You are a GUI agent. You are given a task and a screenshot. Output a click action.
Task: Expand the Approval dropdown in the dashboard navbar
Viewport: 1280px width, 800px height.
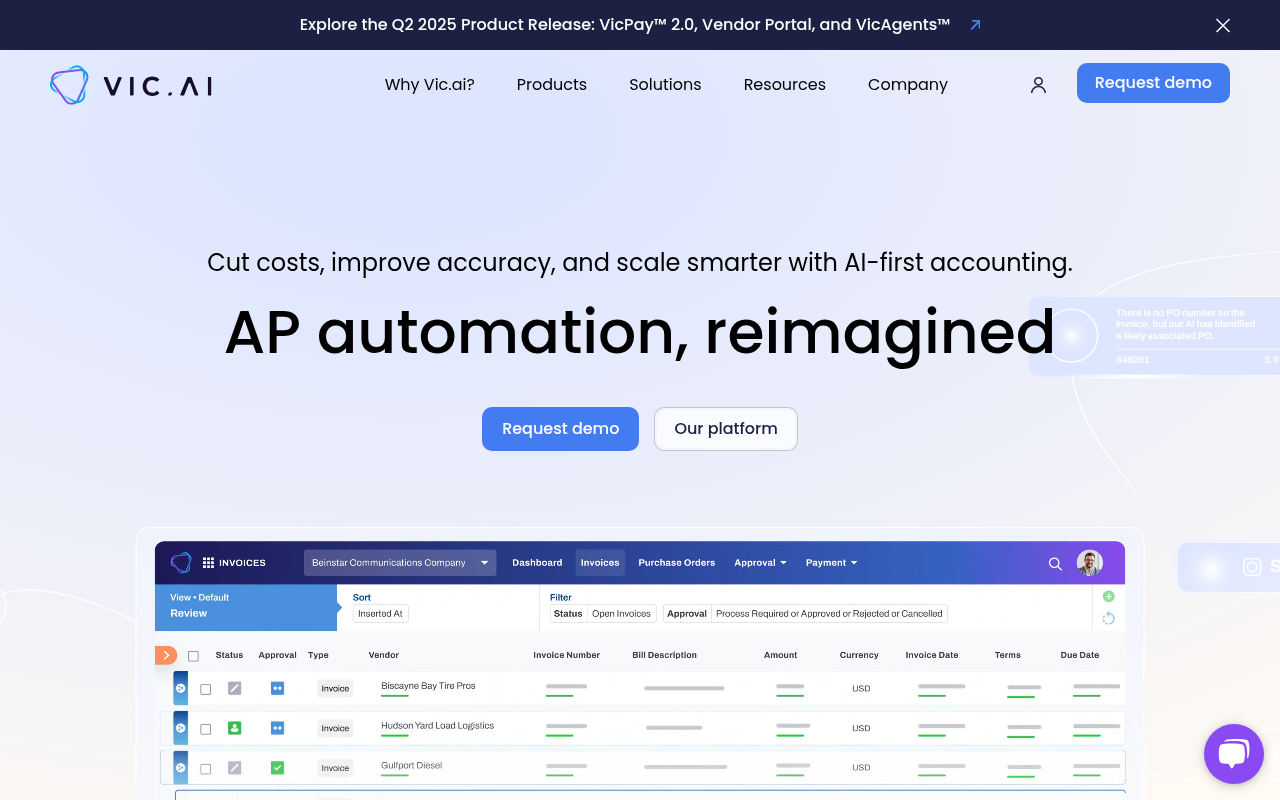(x=760, y=562)
